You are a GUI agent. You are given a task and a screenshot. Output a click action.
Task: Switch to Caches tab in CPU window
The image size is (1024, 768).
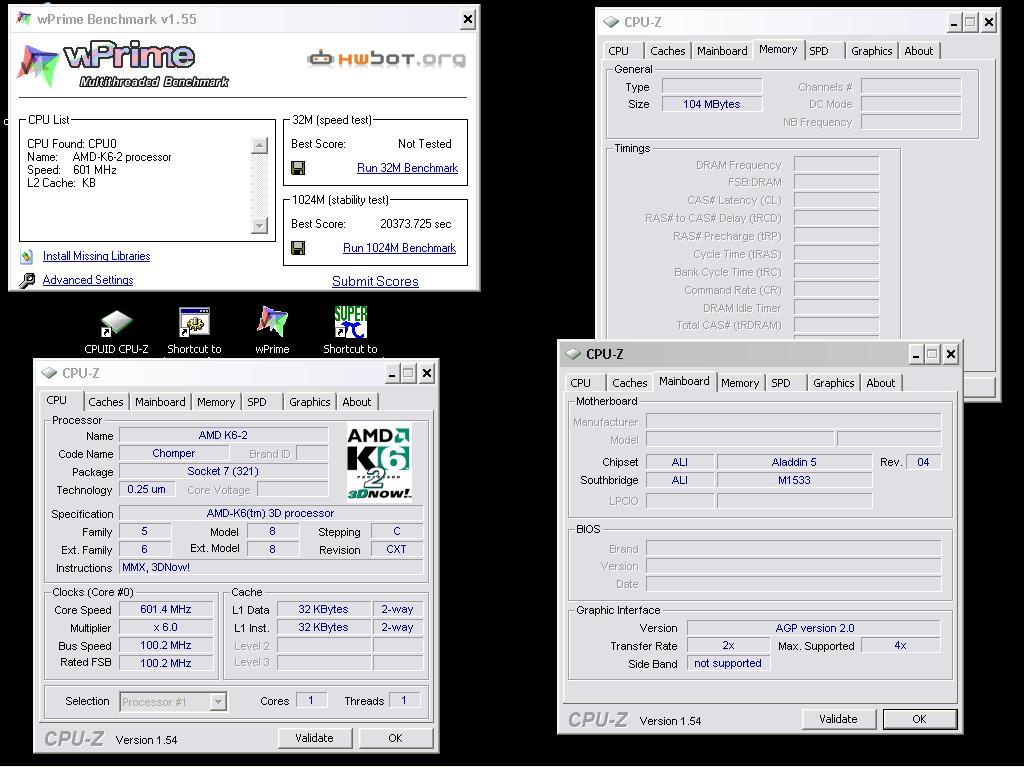tap(106, 402)
